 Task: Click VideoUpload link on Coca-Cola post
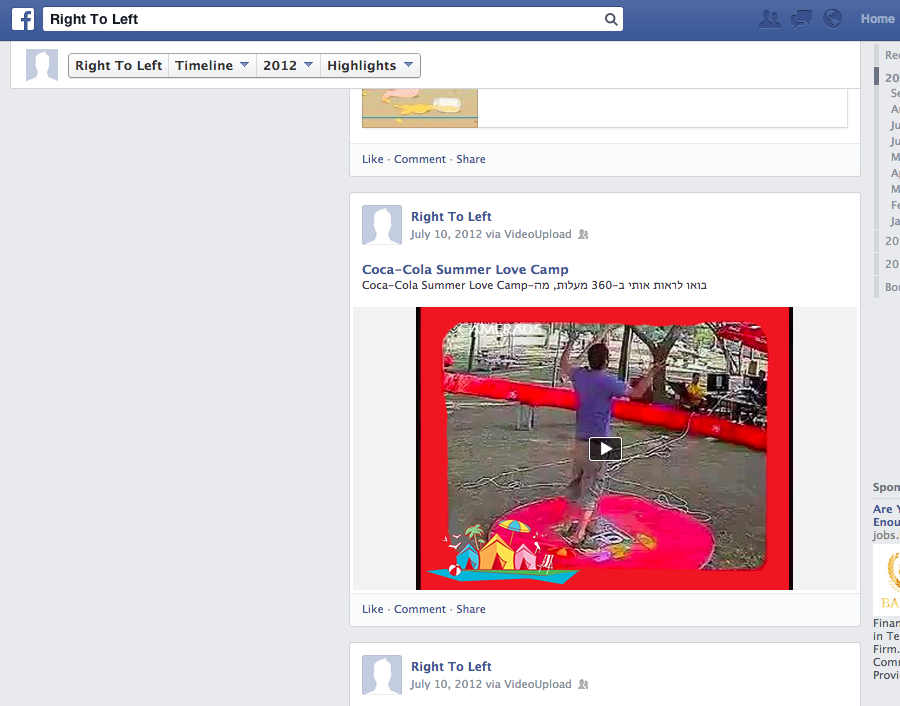pyautogui.click(x=538, y=234)
